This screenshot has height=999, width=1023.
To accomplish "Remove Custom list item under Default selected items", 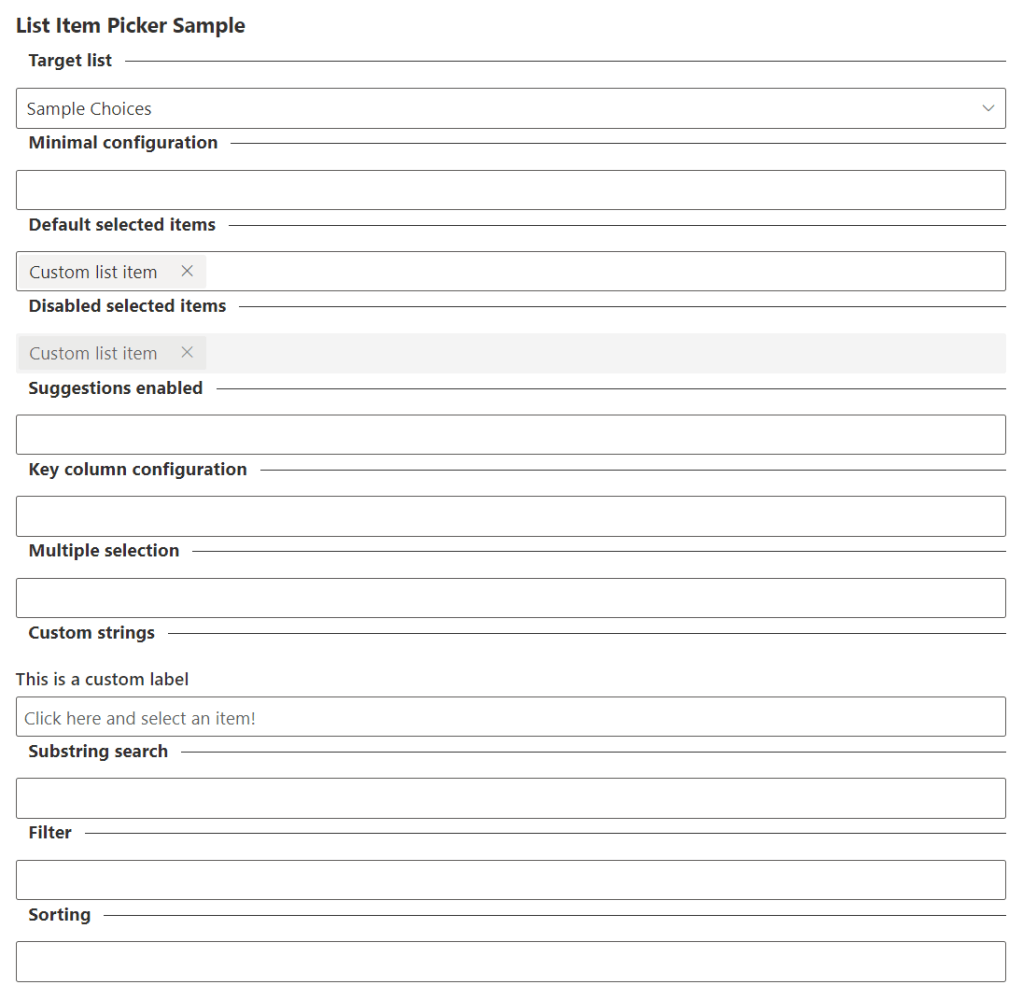I will [187, 271].
